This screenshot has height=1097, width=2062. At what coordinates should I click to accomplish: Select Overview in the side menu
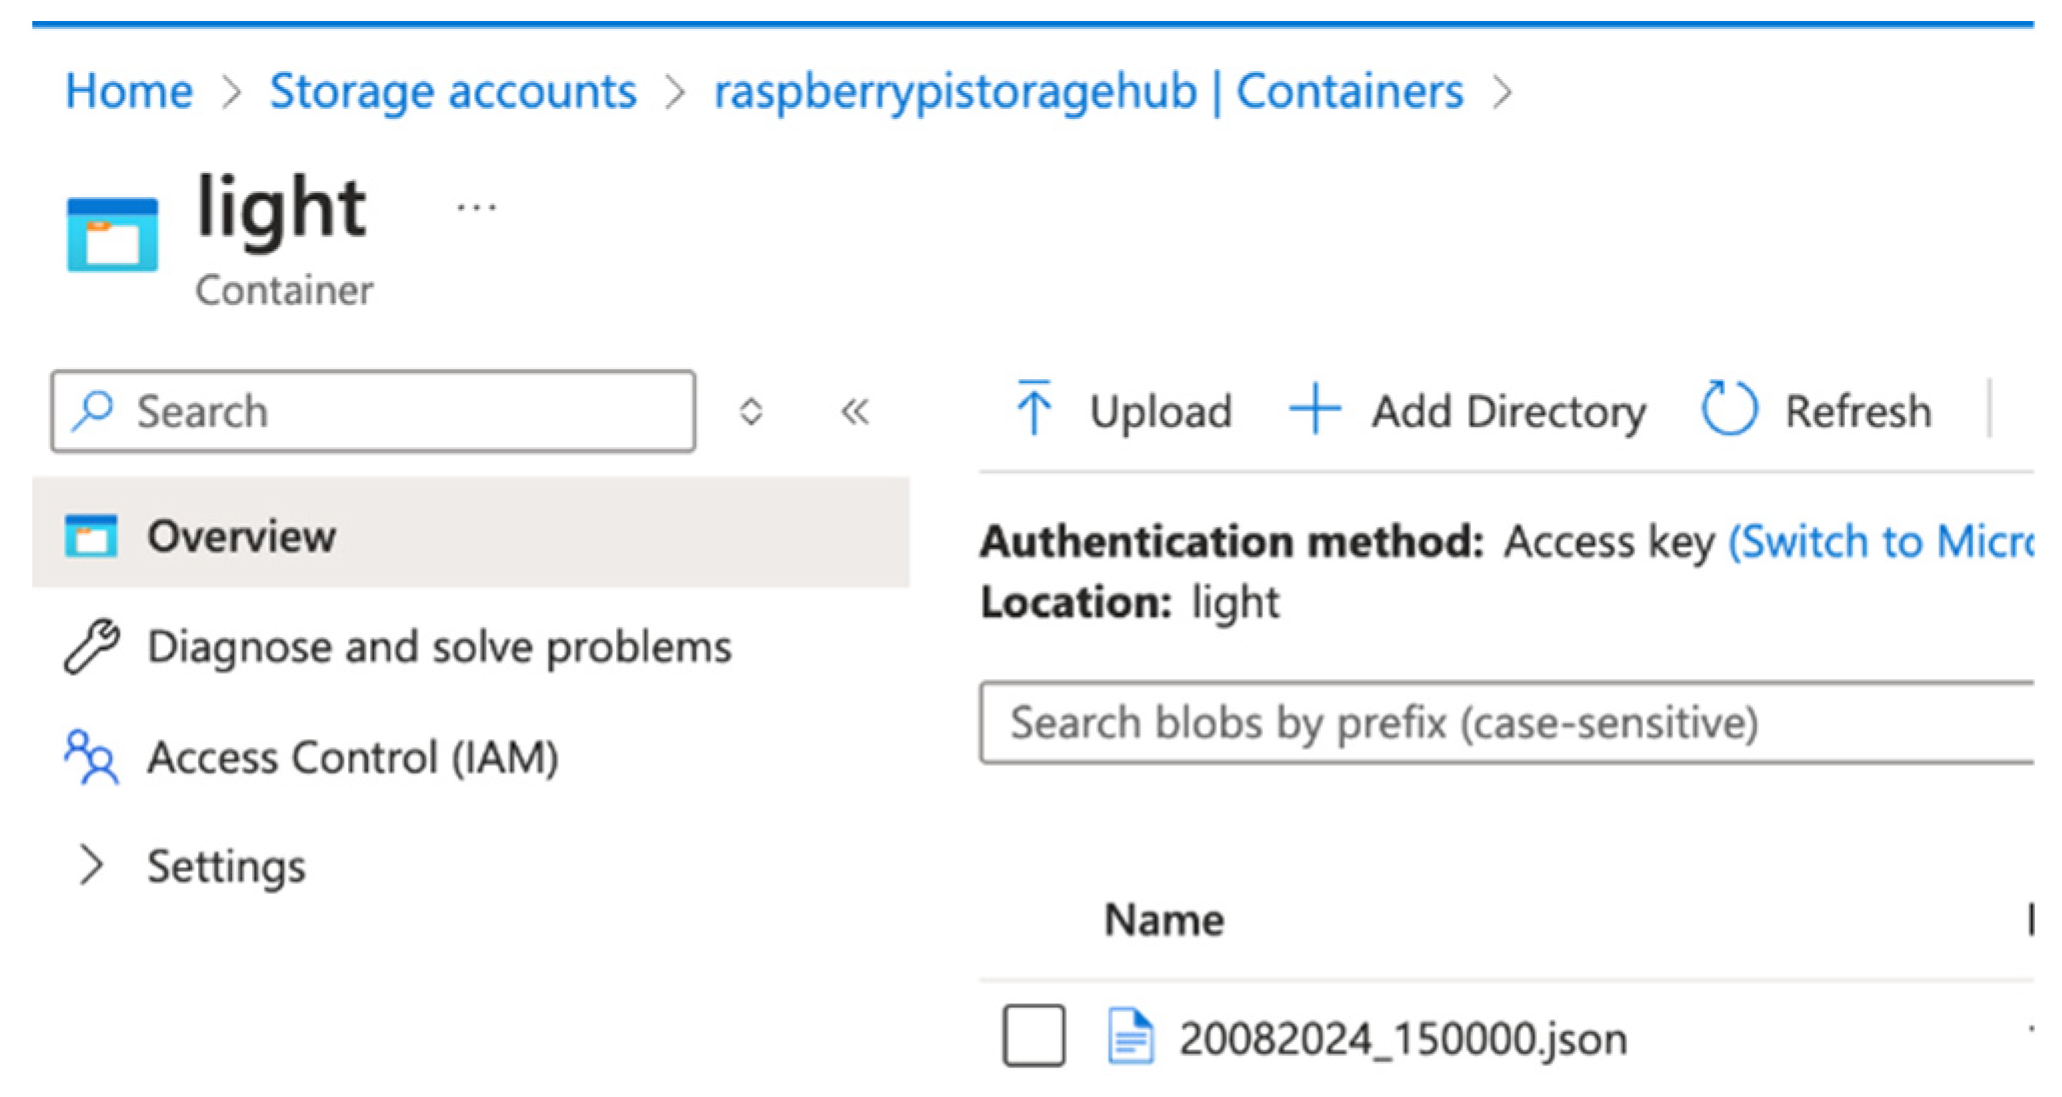471,532
